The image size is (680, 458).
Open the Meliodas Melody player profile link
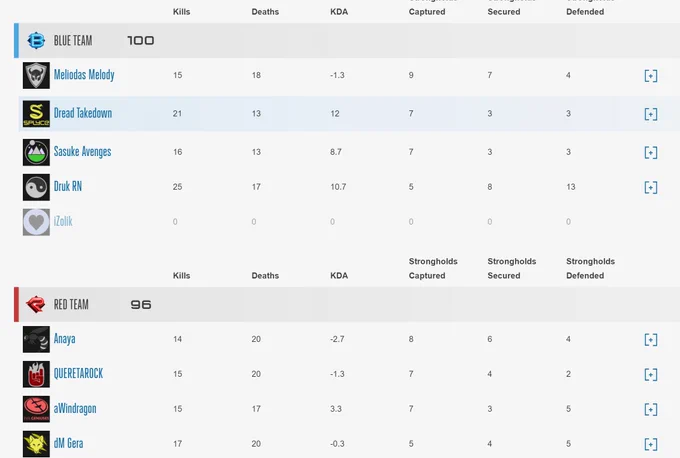84,75
